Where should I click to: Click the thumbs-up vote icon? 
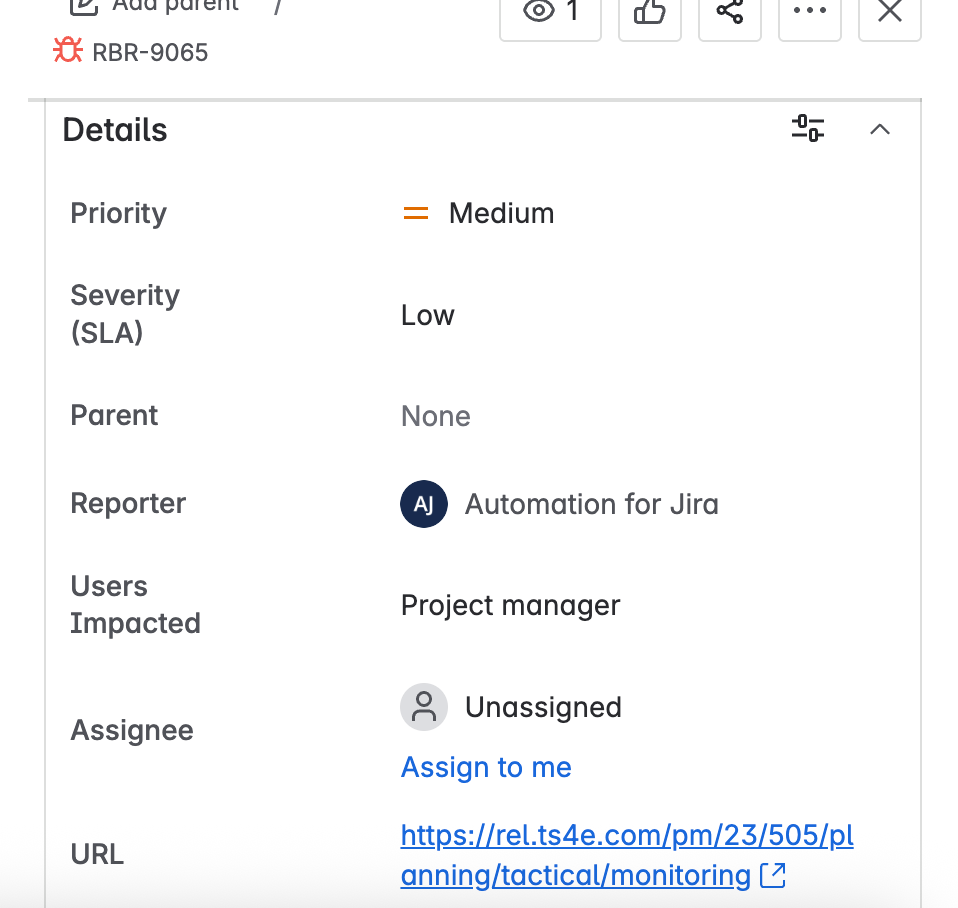click(649, 12)
